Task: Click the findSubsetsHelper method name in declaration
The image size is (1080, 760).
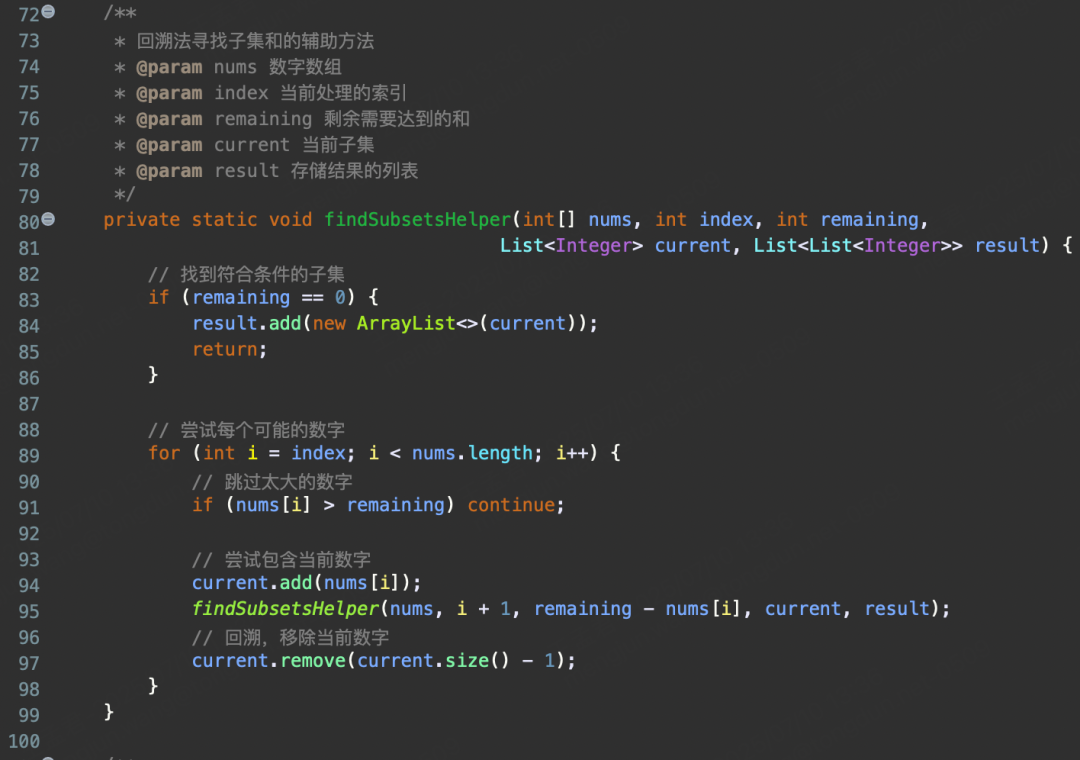Action: pos(417,220)
